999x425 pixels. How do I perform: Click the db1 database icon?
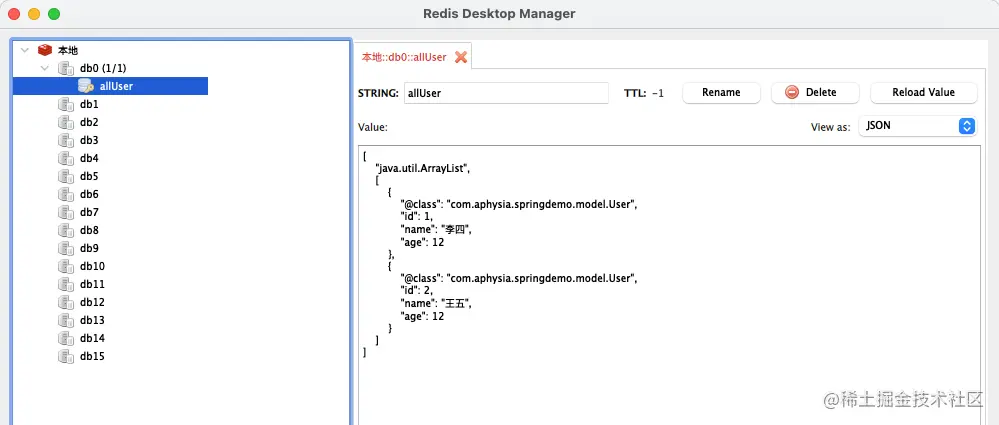tap(66, 104)
